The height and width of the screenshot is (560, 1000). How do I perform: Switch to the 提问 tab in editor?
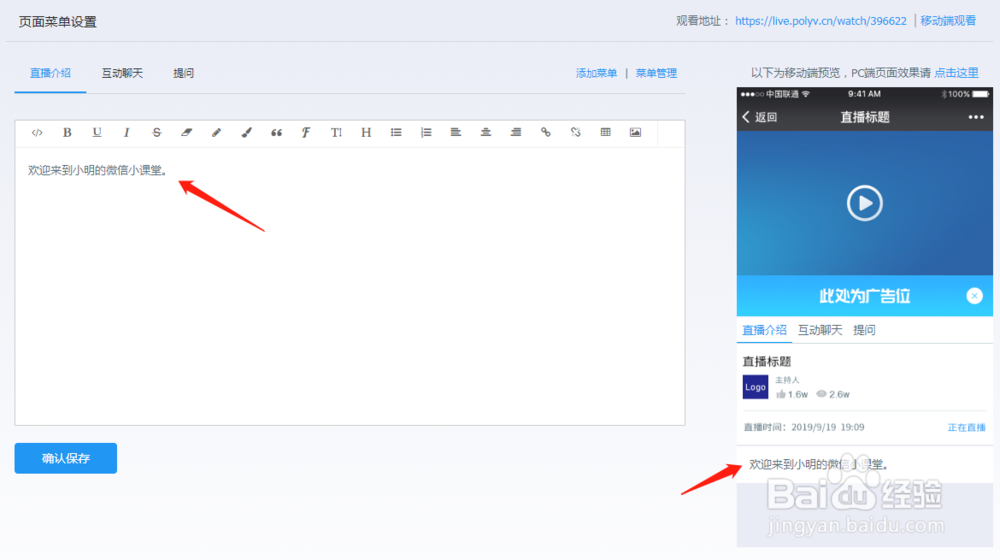point(184,73)
